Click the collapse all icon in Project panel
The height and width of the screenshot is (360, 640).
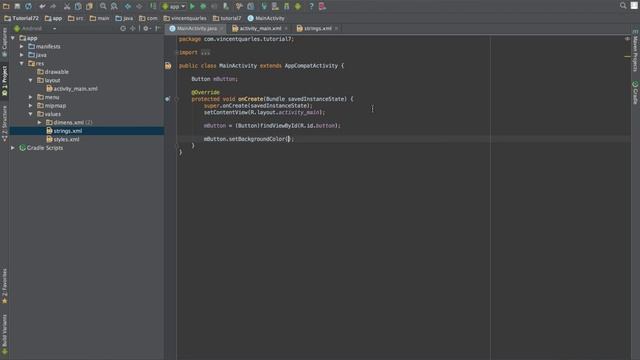click(x=133, y=29)
